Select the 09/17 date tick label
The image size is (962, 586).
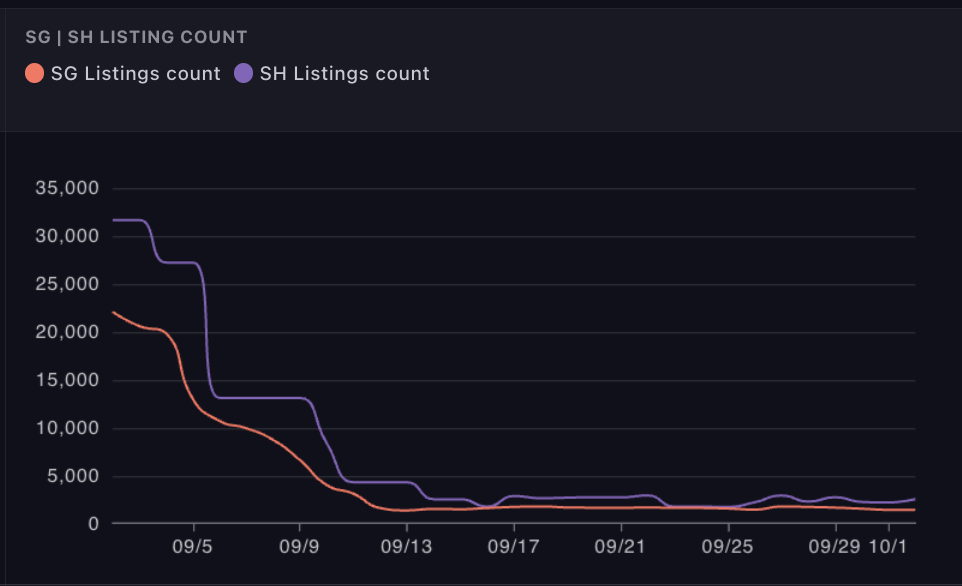coord(513,547)
